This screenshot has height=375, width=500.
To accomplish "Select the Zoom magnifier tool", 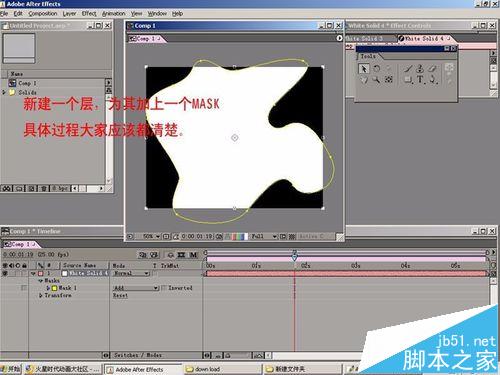I will click(376, 80).
